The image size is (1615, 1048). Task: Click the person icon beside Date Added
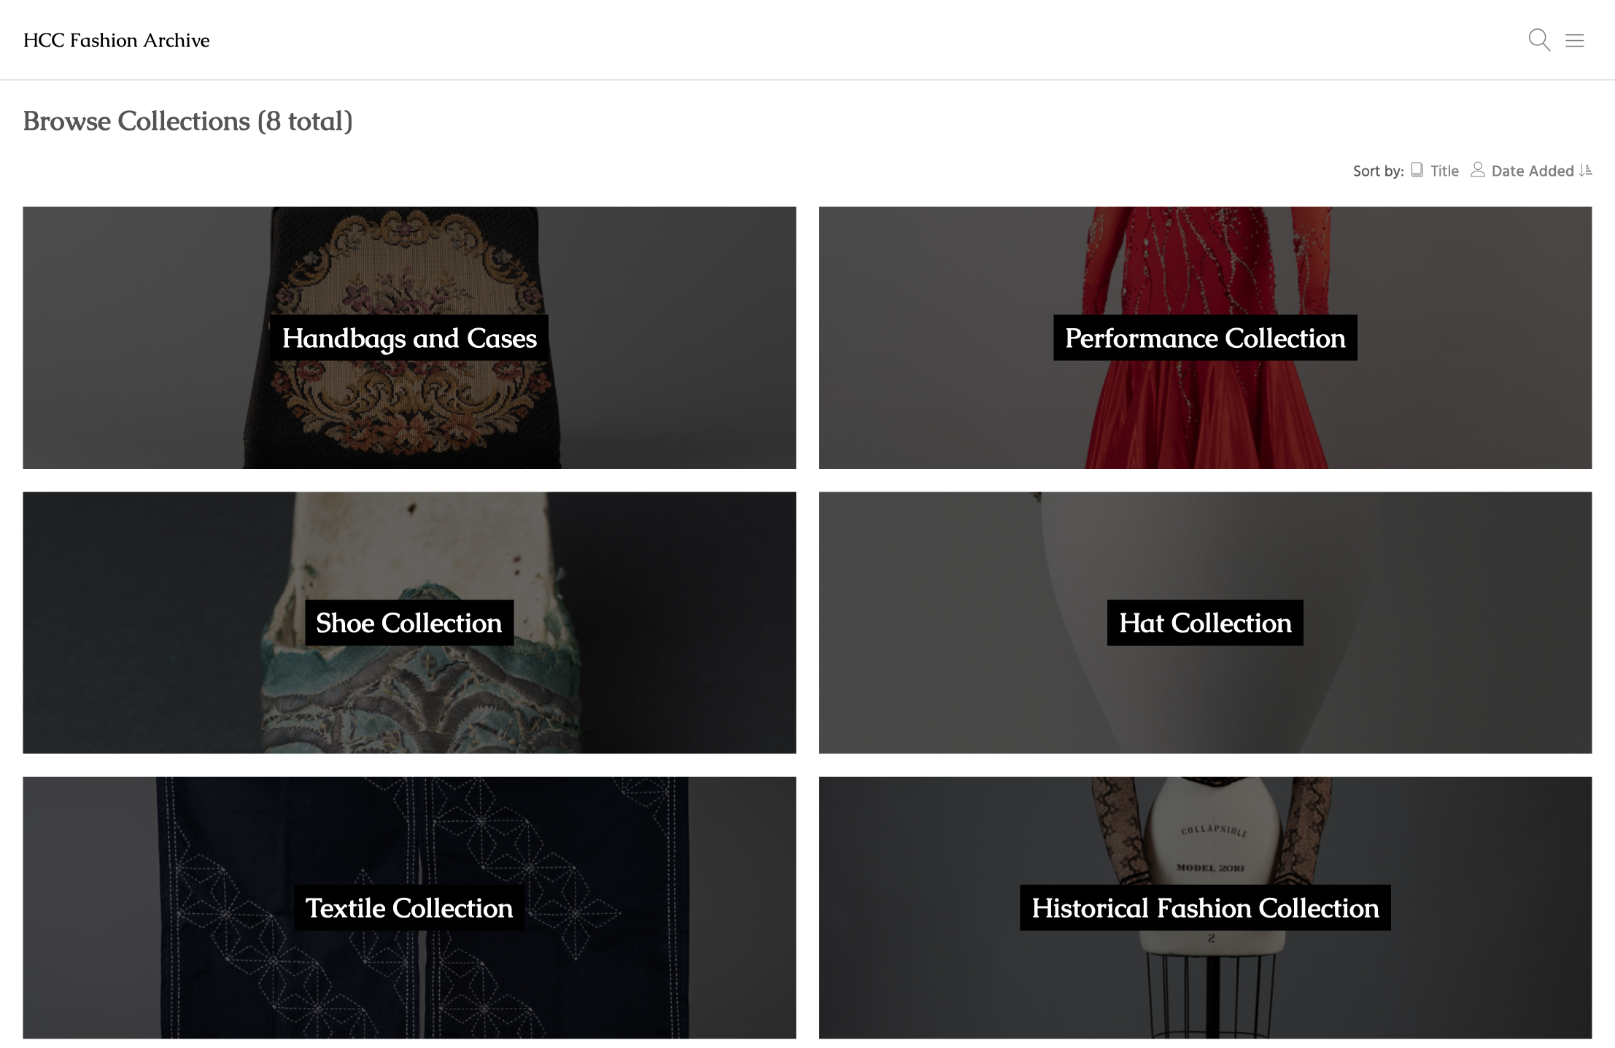(x=1477, y=170)
